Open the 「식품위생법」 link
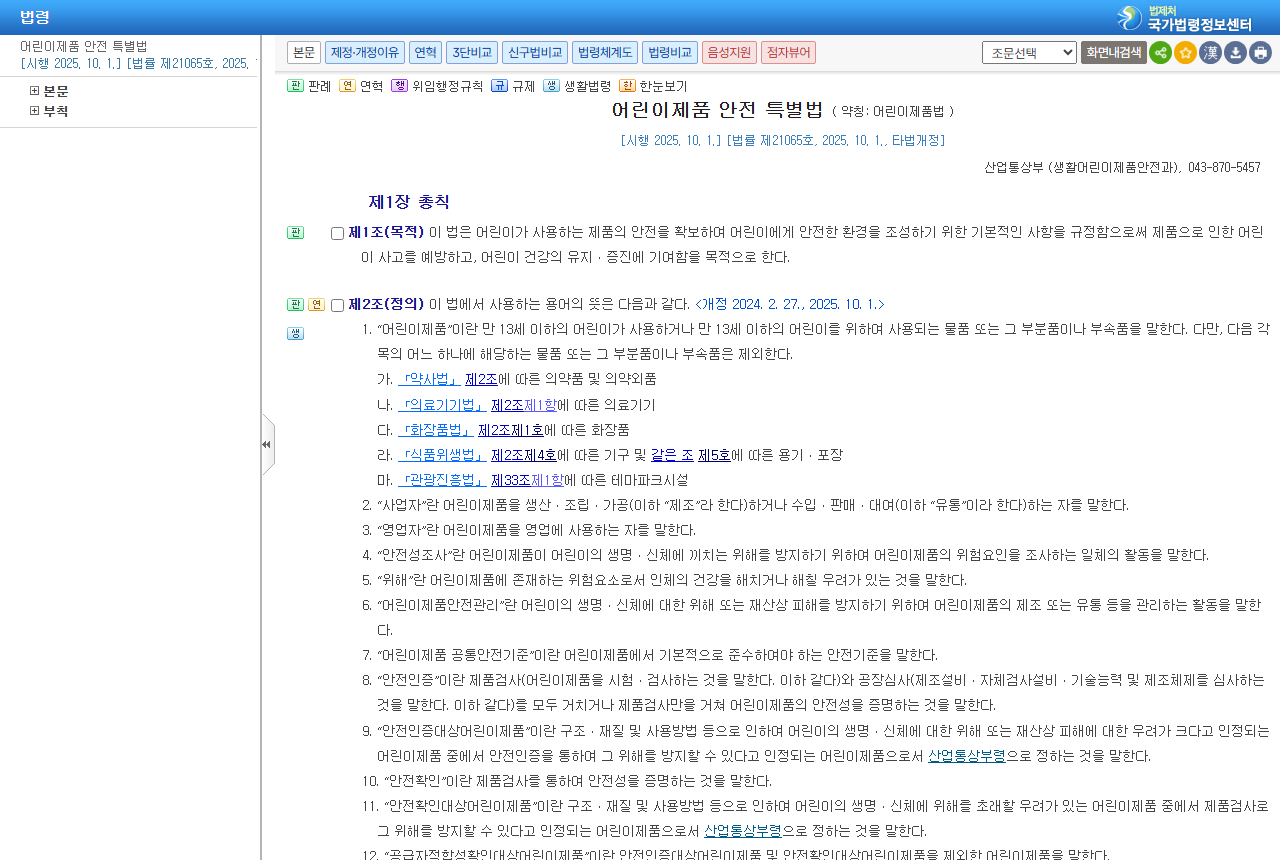 [442, 455]
